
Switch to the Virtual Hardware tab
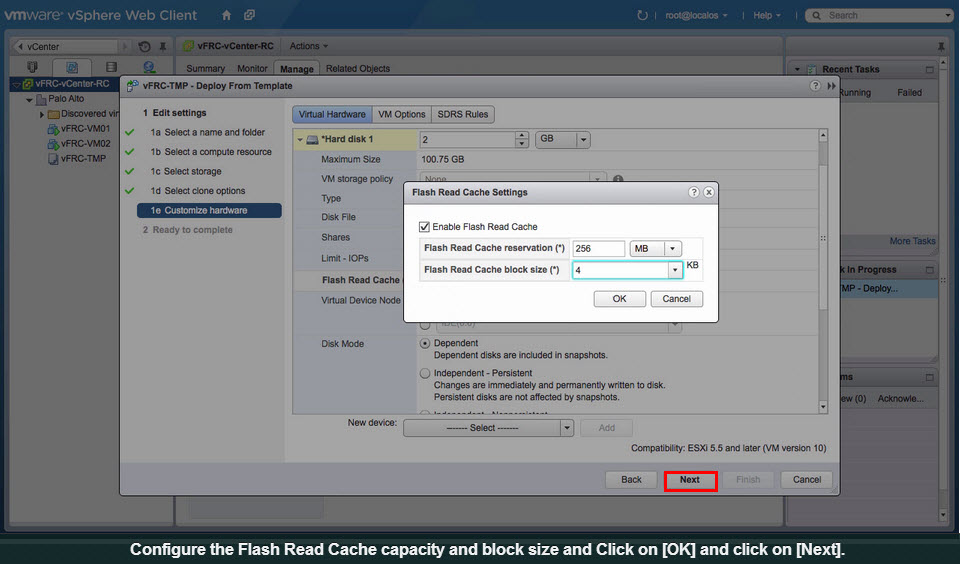coord(332,114)
